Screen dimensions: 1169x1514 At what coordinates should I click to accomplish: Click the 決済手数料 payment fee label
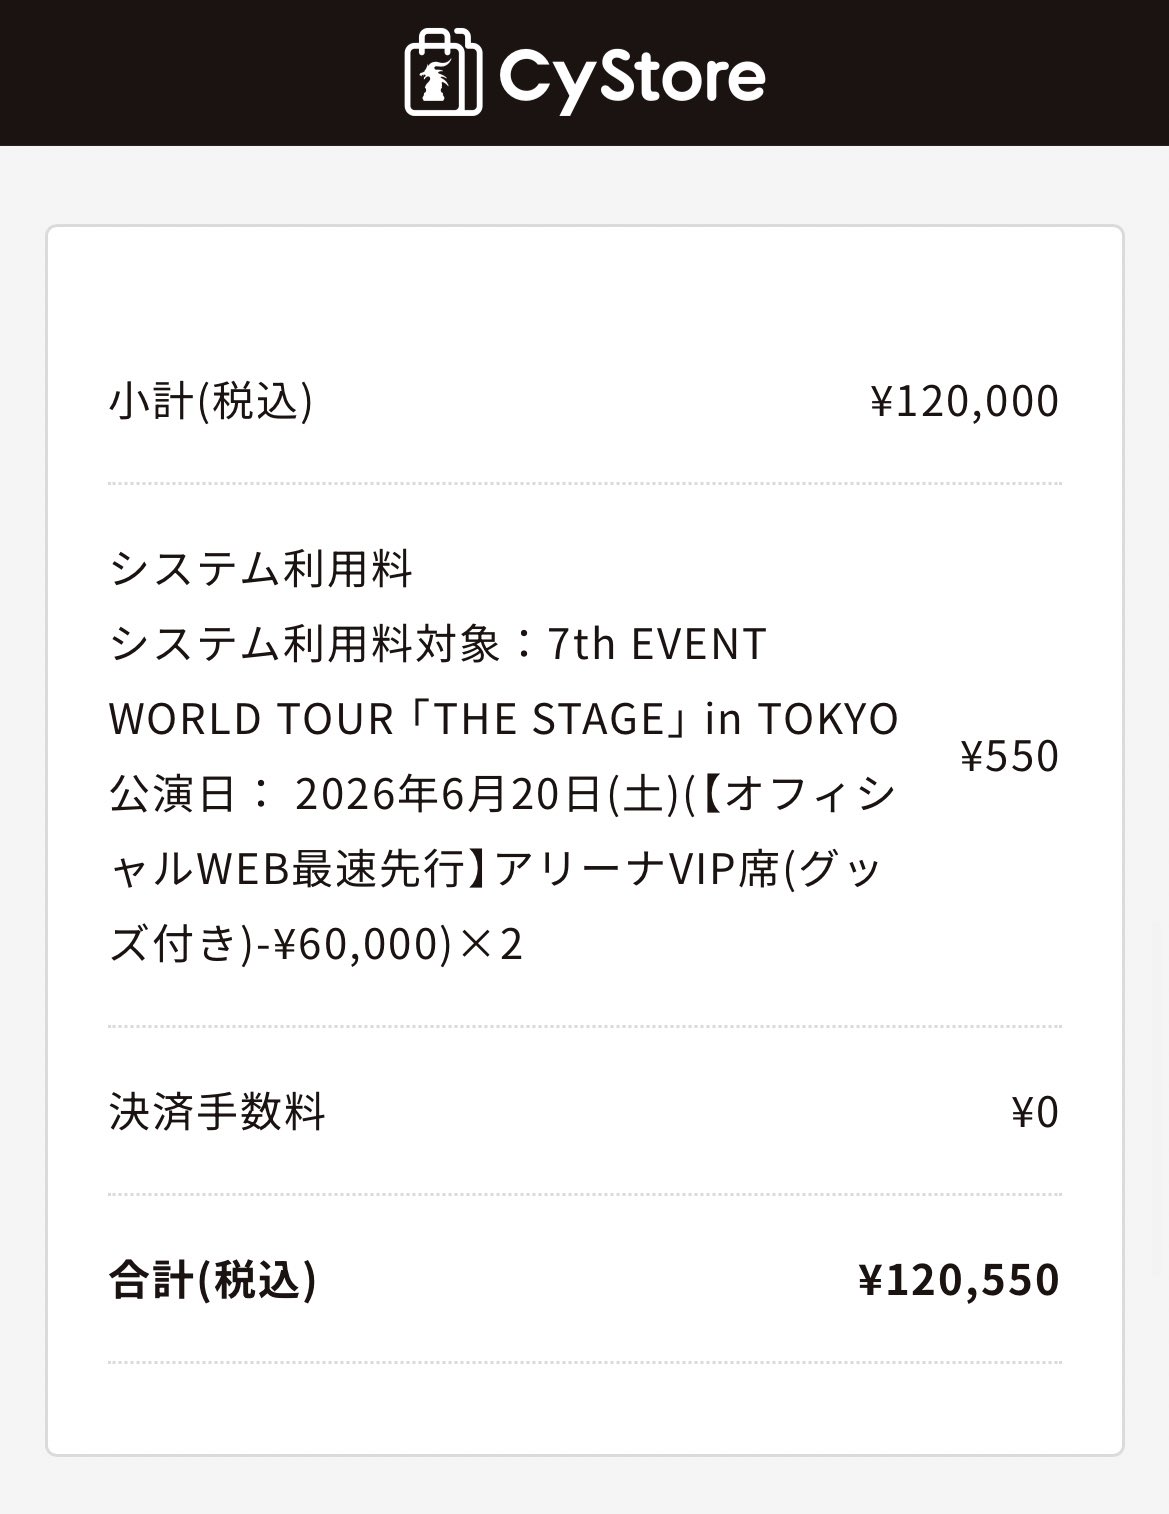pos(217,1111)
